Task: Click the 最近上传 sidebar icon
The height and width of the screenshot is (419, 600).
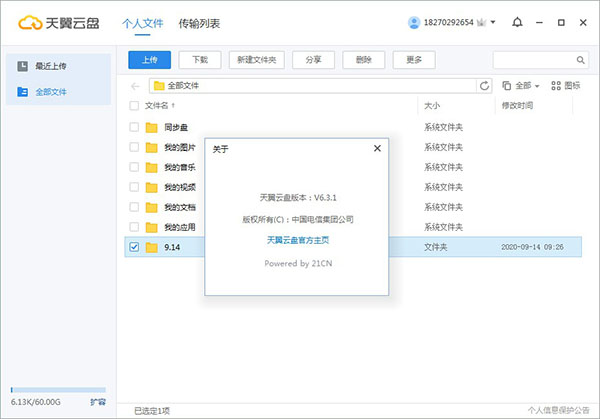Action: pos(23,66)
